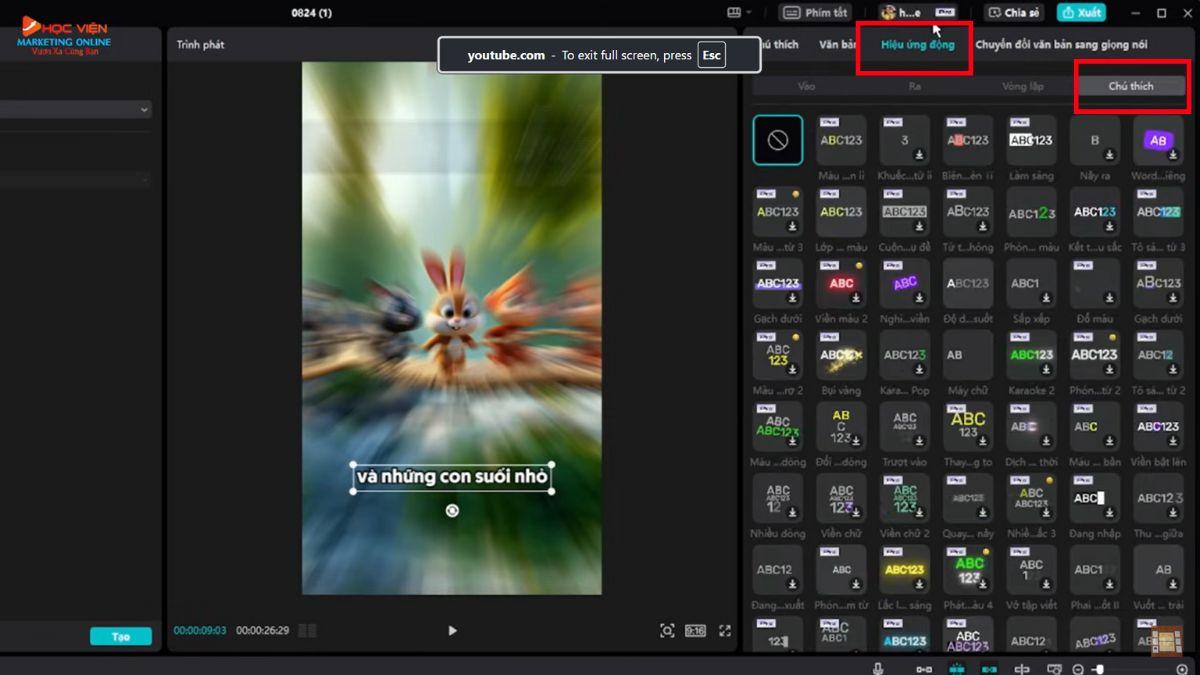The height and width of the screenshot is (675, 1200).
Task: Click the 9:16 aspect ratio icon
Action: pos(695,630)
